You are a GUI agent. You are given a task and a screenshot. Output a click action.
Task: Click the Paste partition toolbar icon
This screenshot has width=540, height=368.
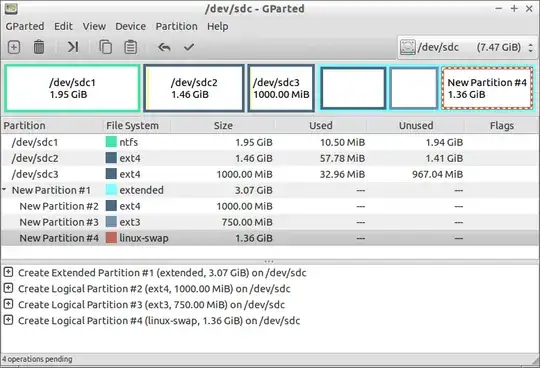pos(131,47)
